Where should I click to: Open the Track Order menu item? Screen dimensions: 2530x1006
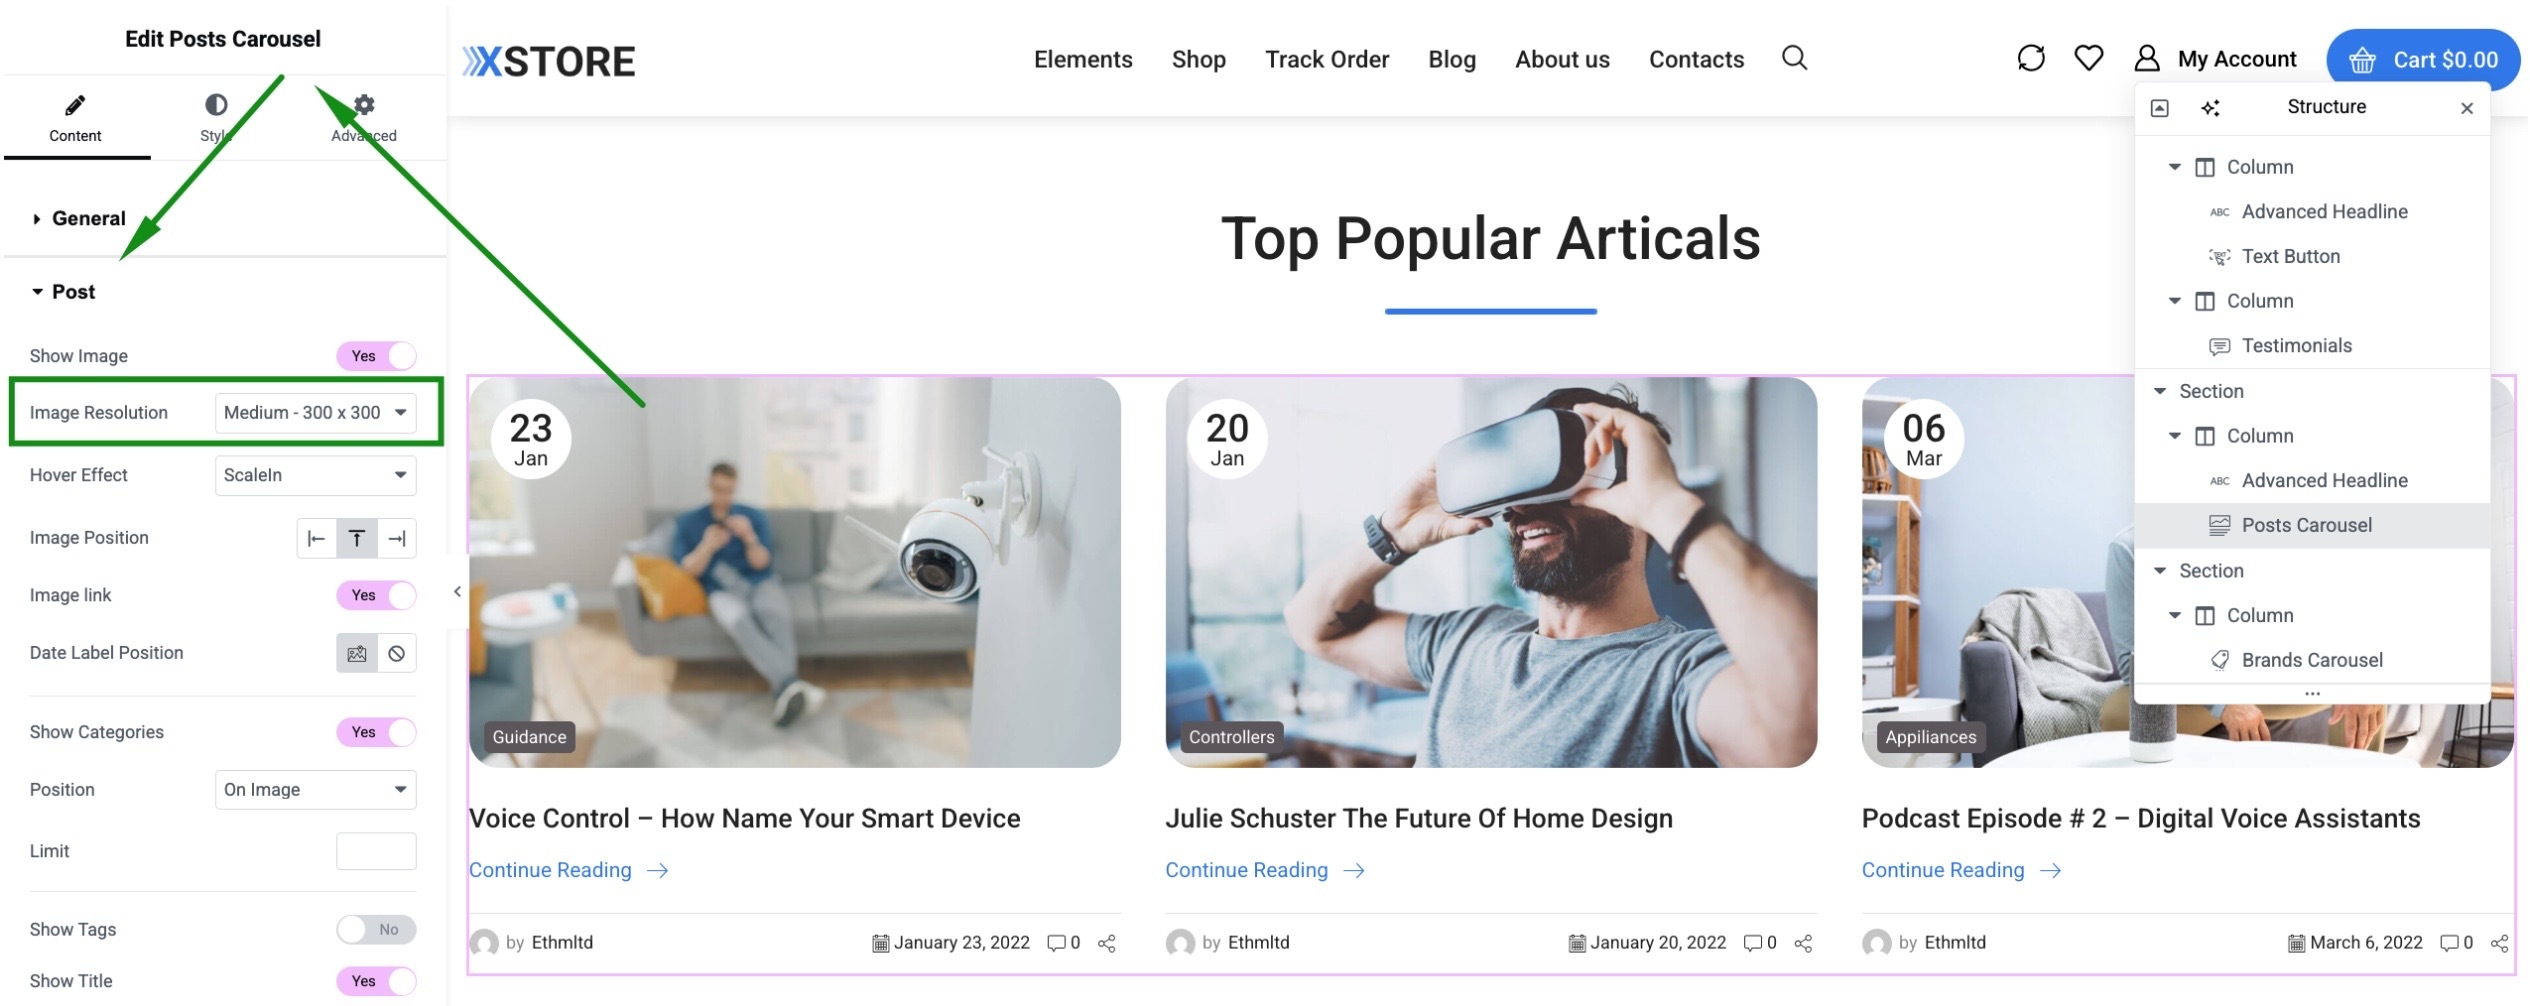pyautogui.click(x=1326, y=60)
